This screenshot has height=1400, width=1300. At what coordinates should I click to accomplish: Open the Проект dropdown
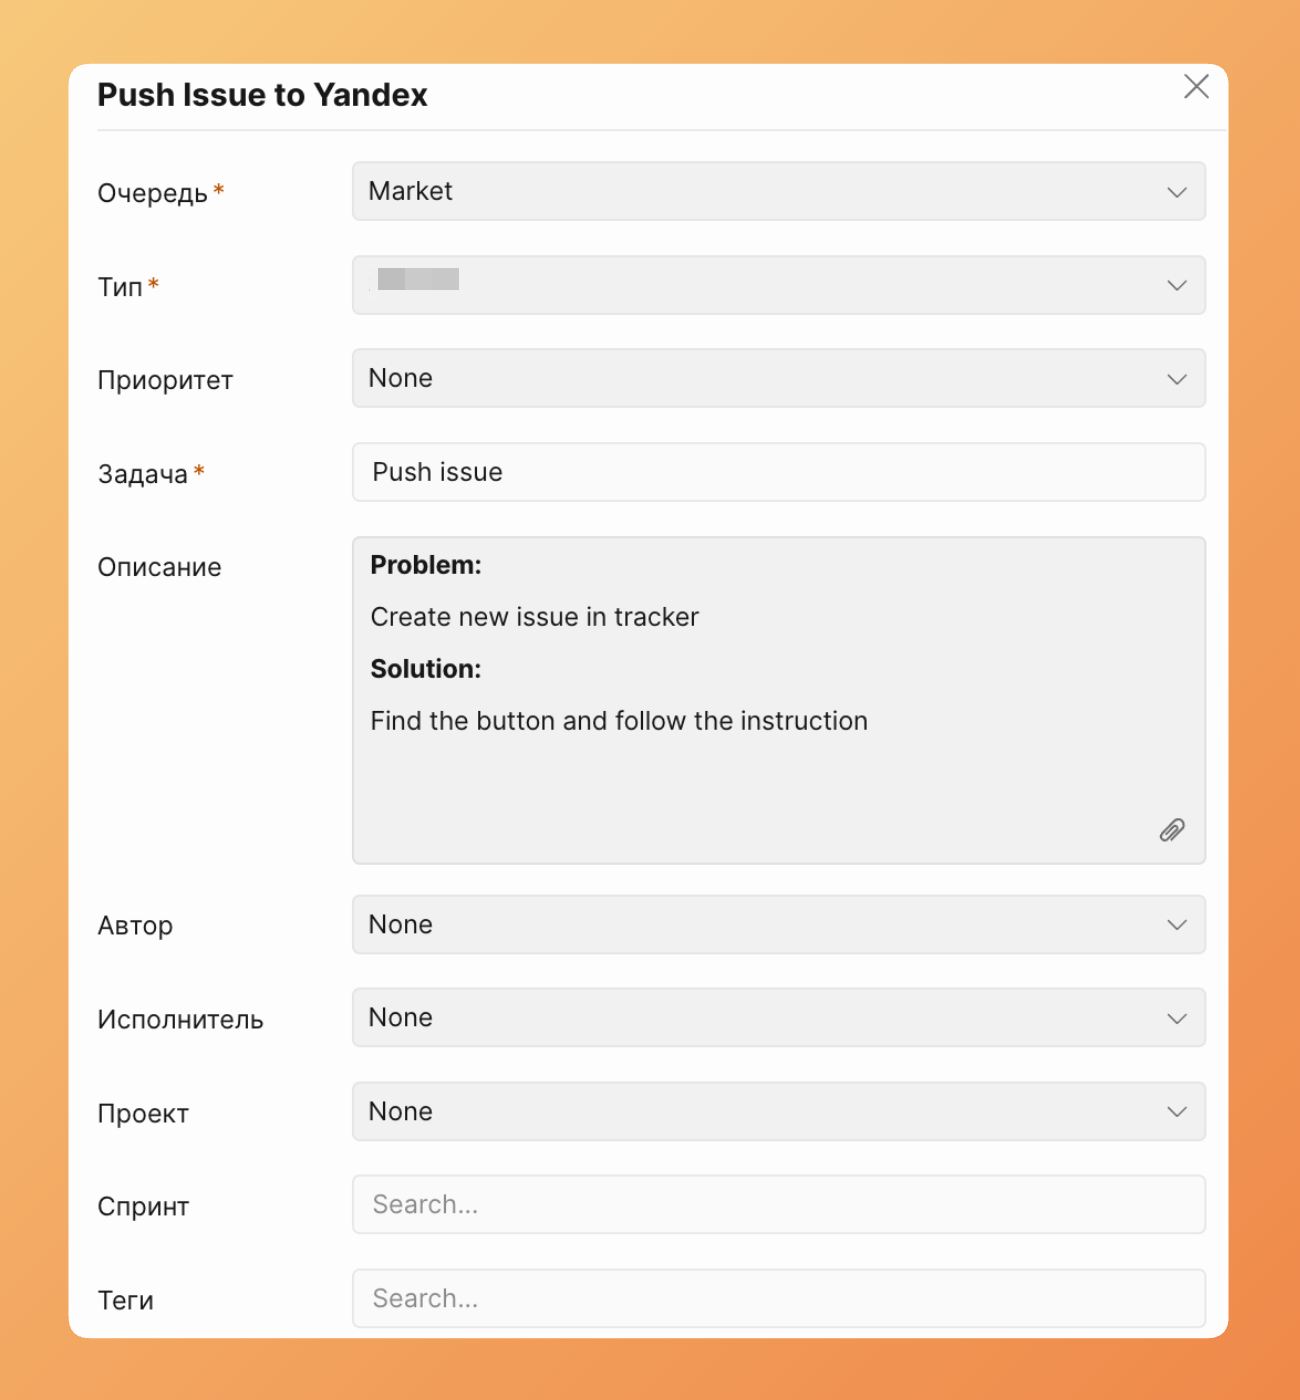coord(778,1111)
